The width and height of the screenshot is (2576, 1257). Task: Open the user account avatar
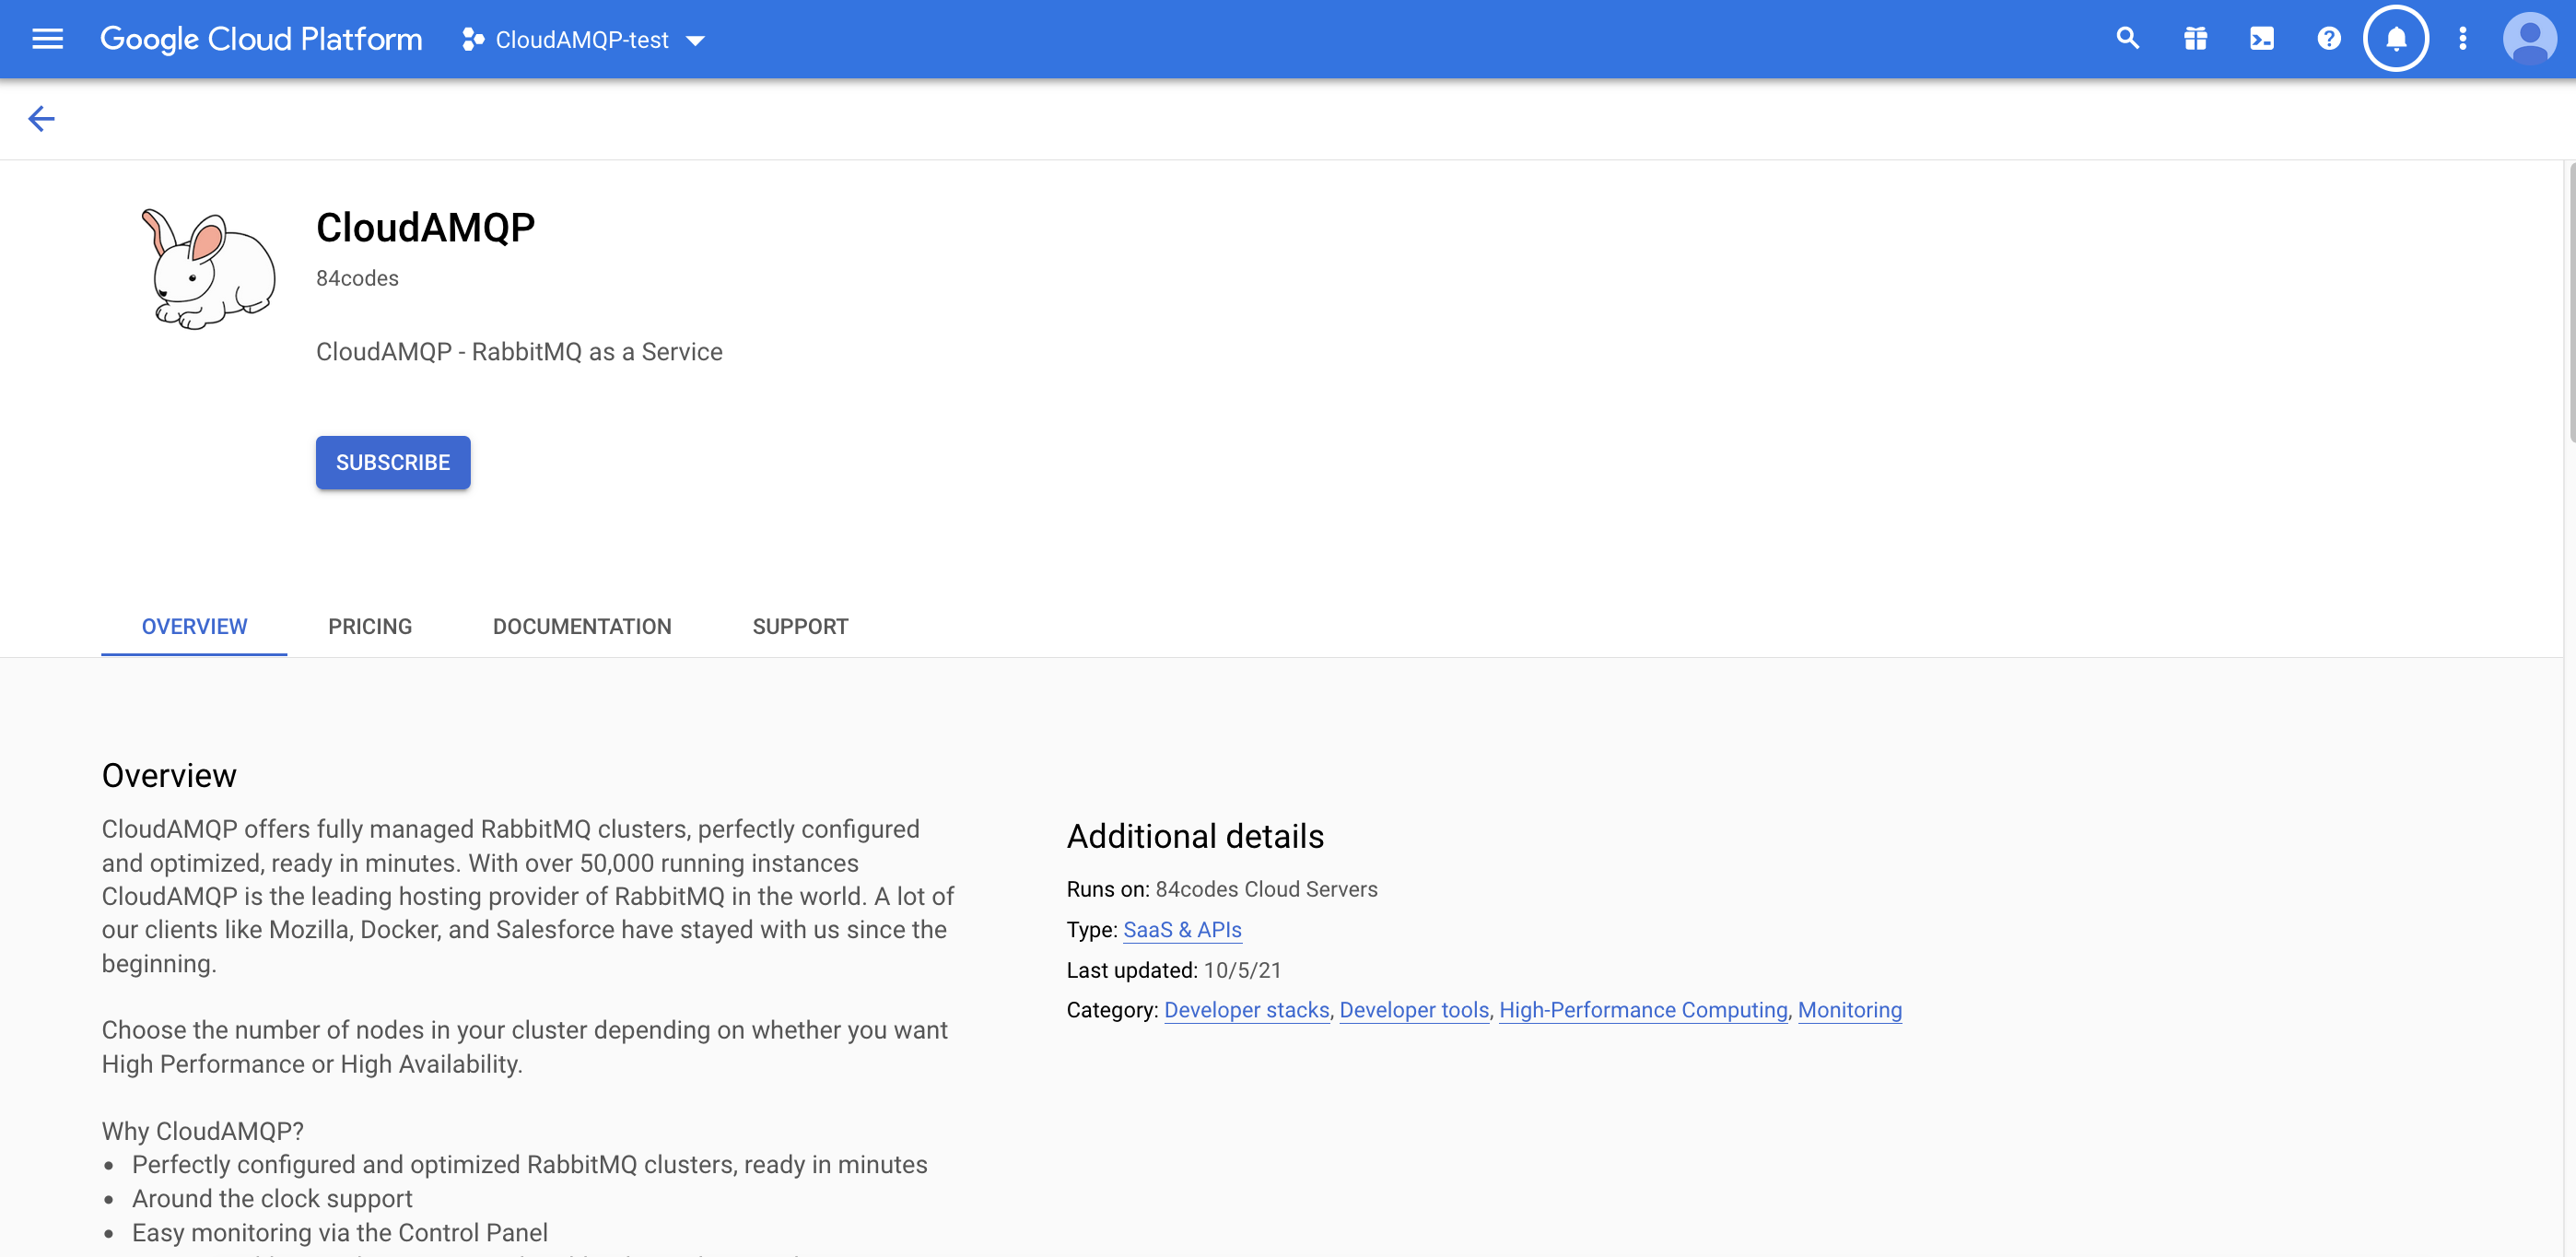(2530, 39)
